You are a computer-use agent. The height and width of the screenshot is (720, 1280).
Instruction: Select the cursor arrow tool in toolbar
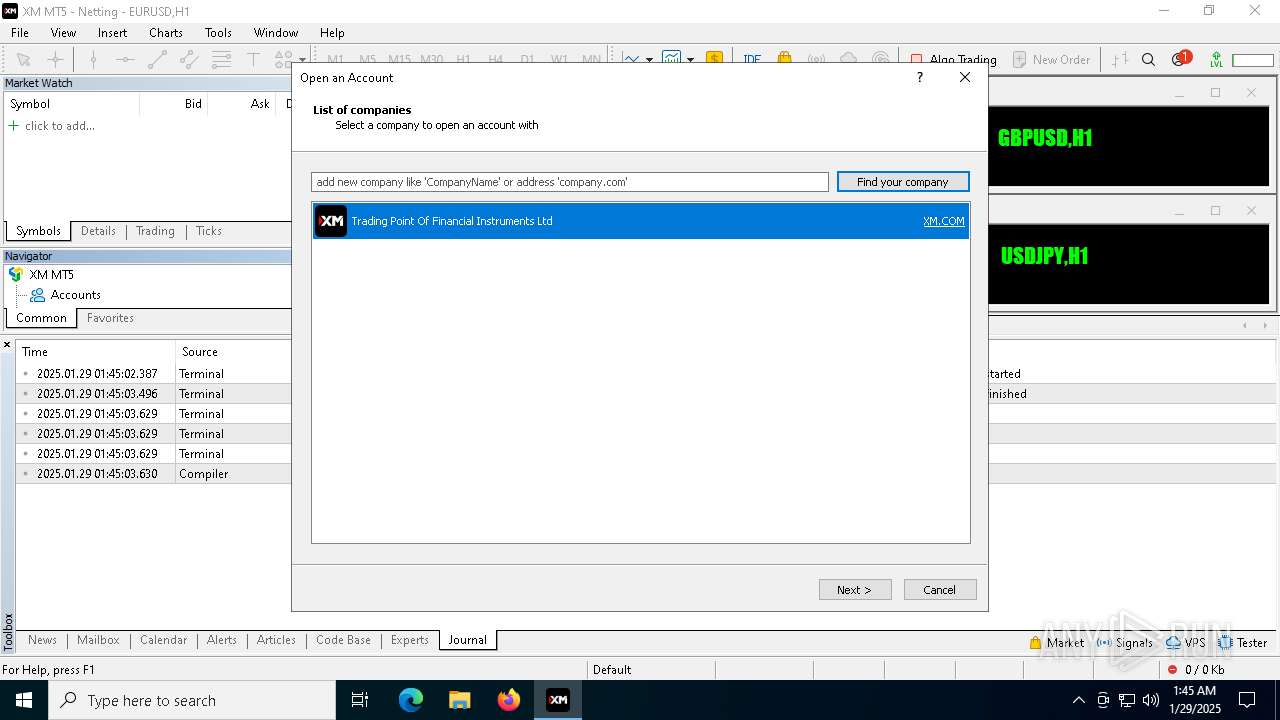tap(24, 59)
